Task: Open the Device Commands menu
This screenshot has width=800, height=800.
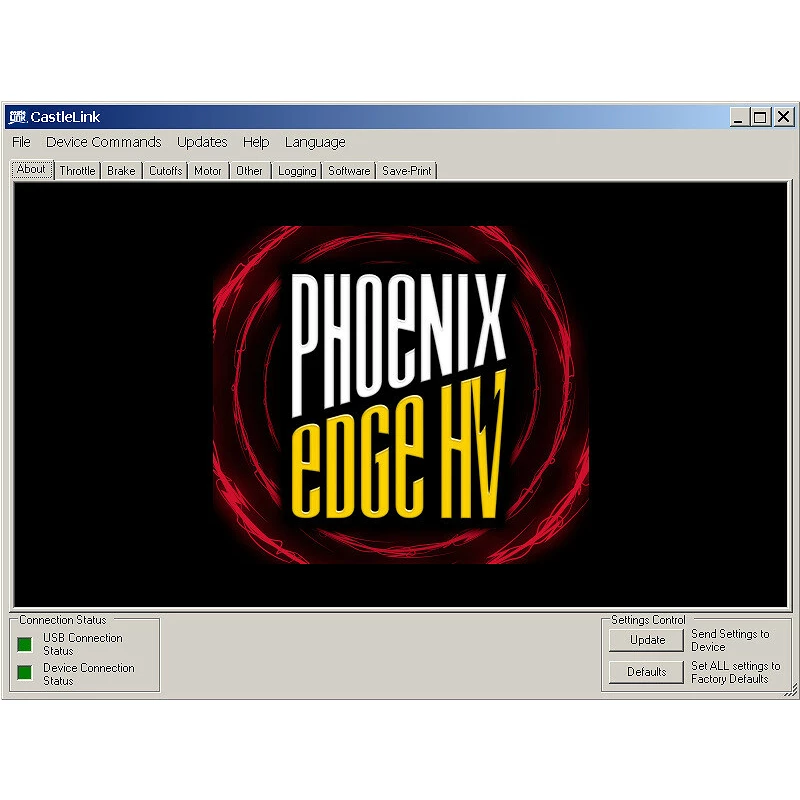Action: pos(103,142)
